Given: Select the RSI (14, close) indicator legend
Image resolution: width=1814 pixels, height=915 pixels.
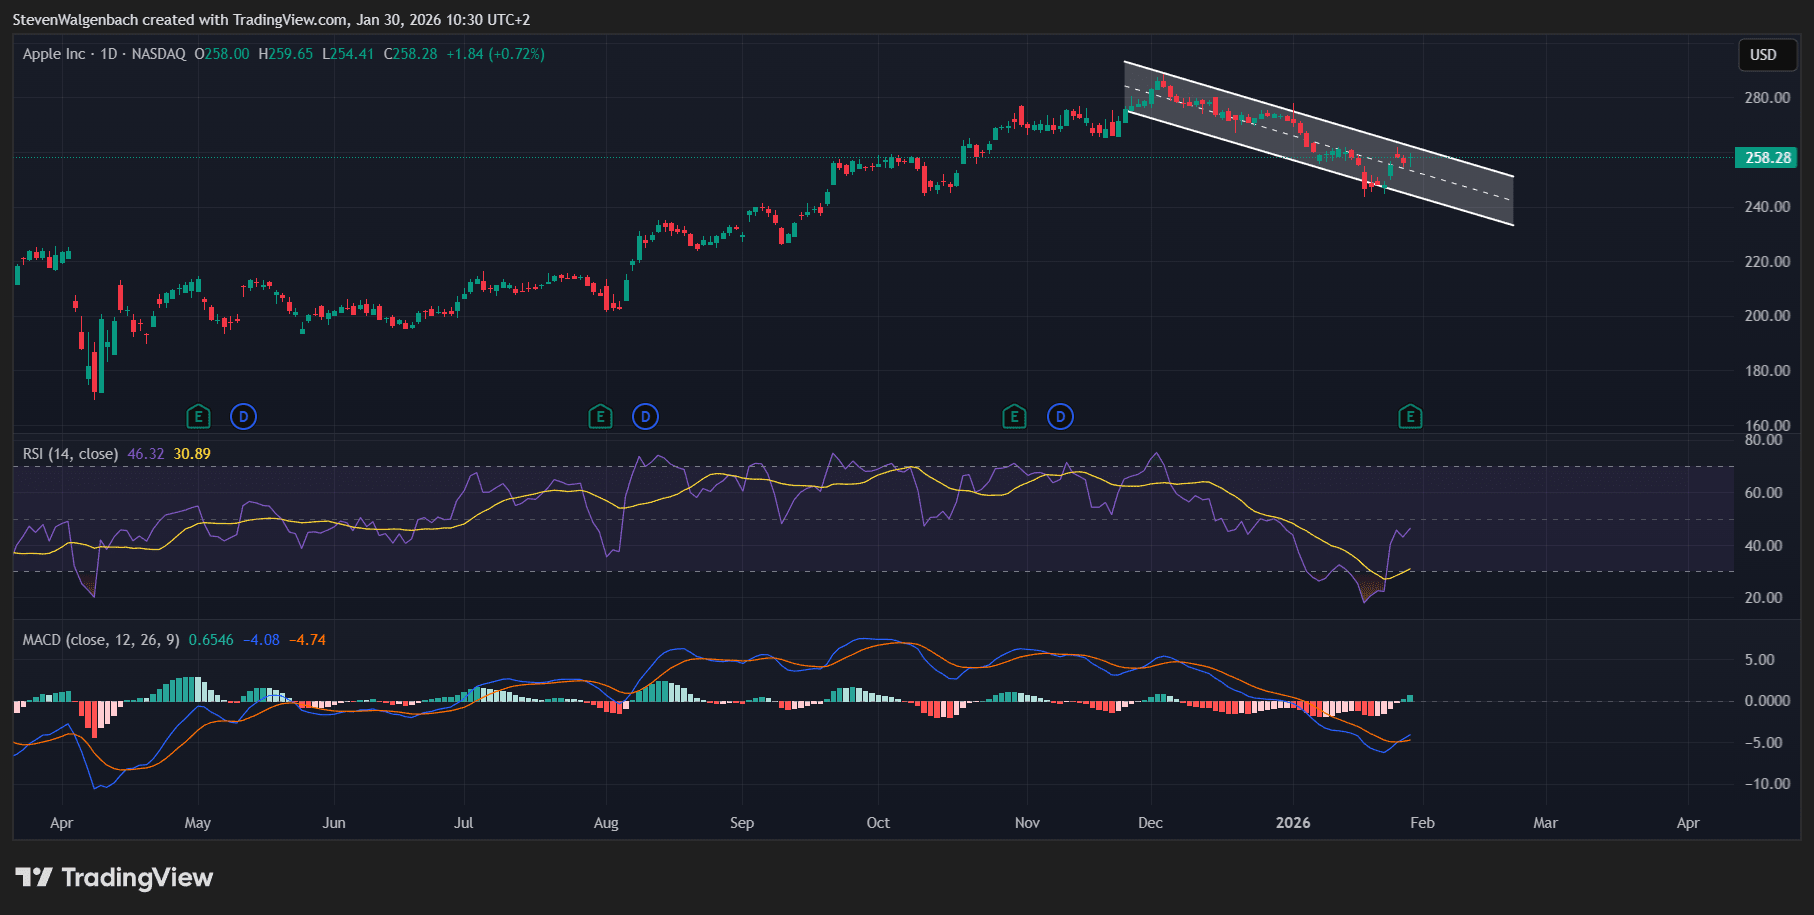Looking at the screenshot, I should (x=70, y=454).
